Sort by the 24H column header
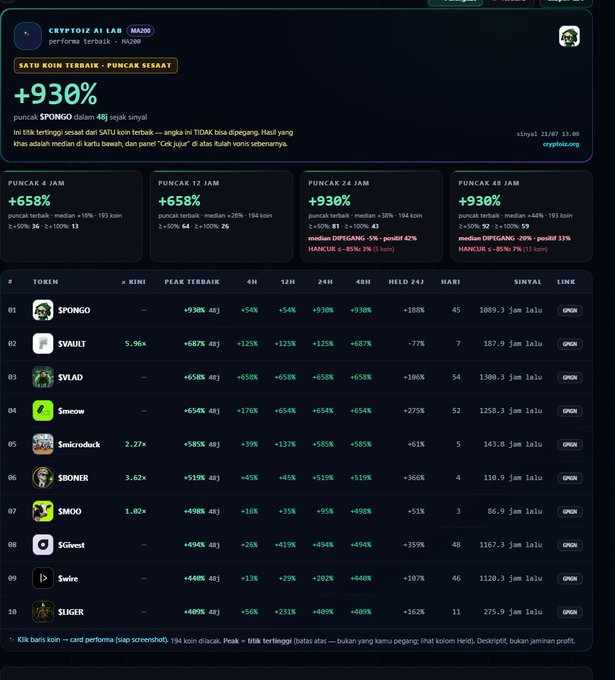This screenshot has width=615, height=680. tap(325, 282)
